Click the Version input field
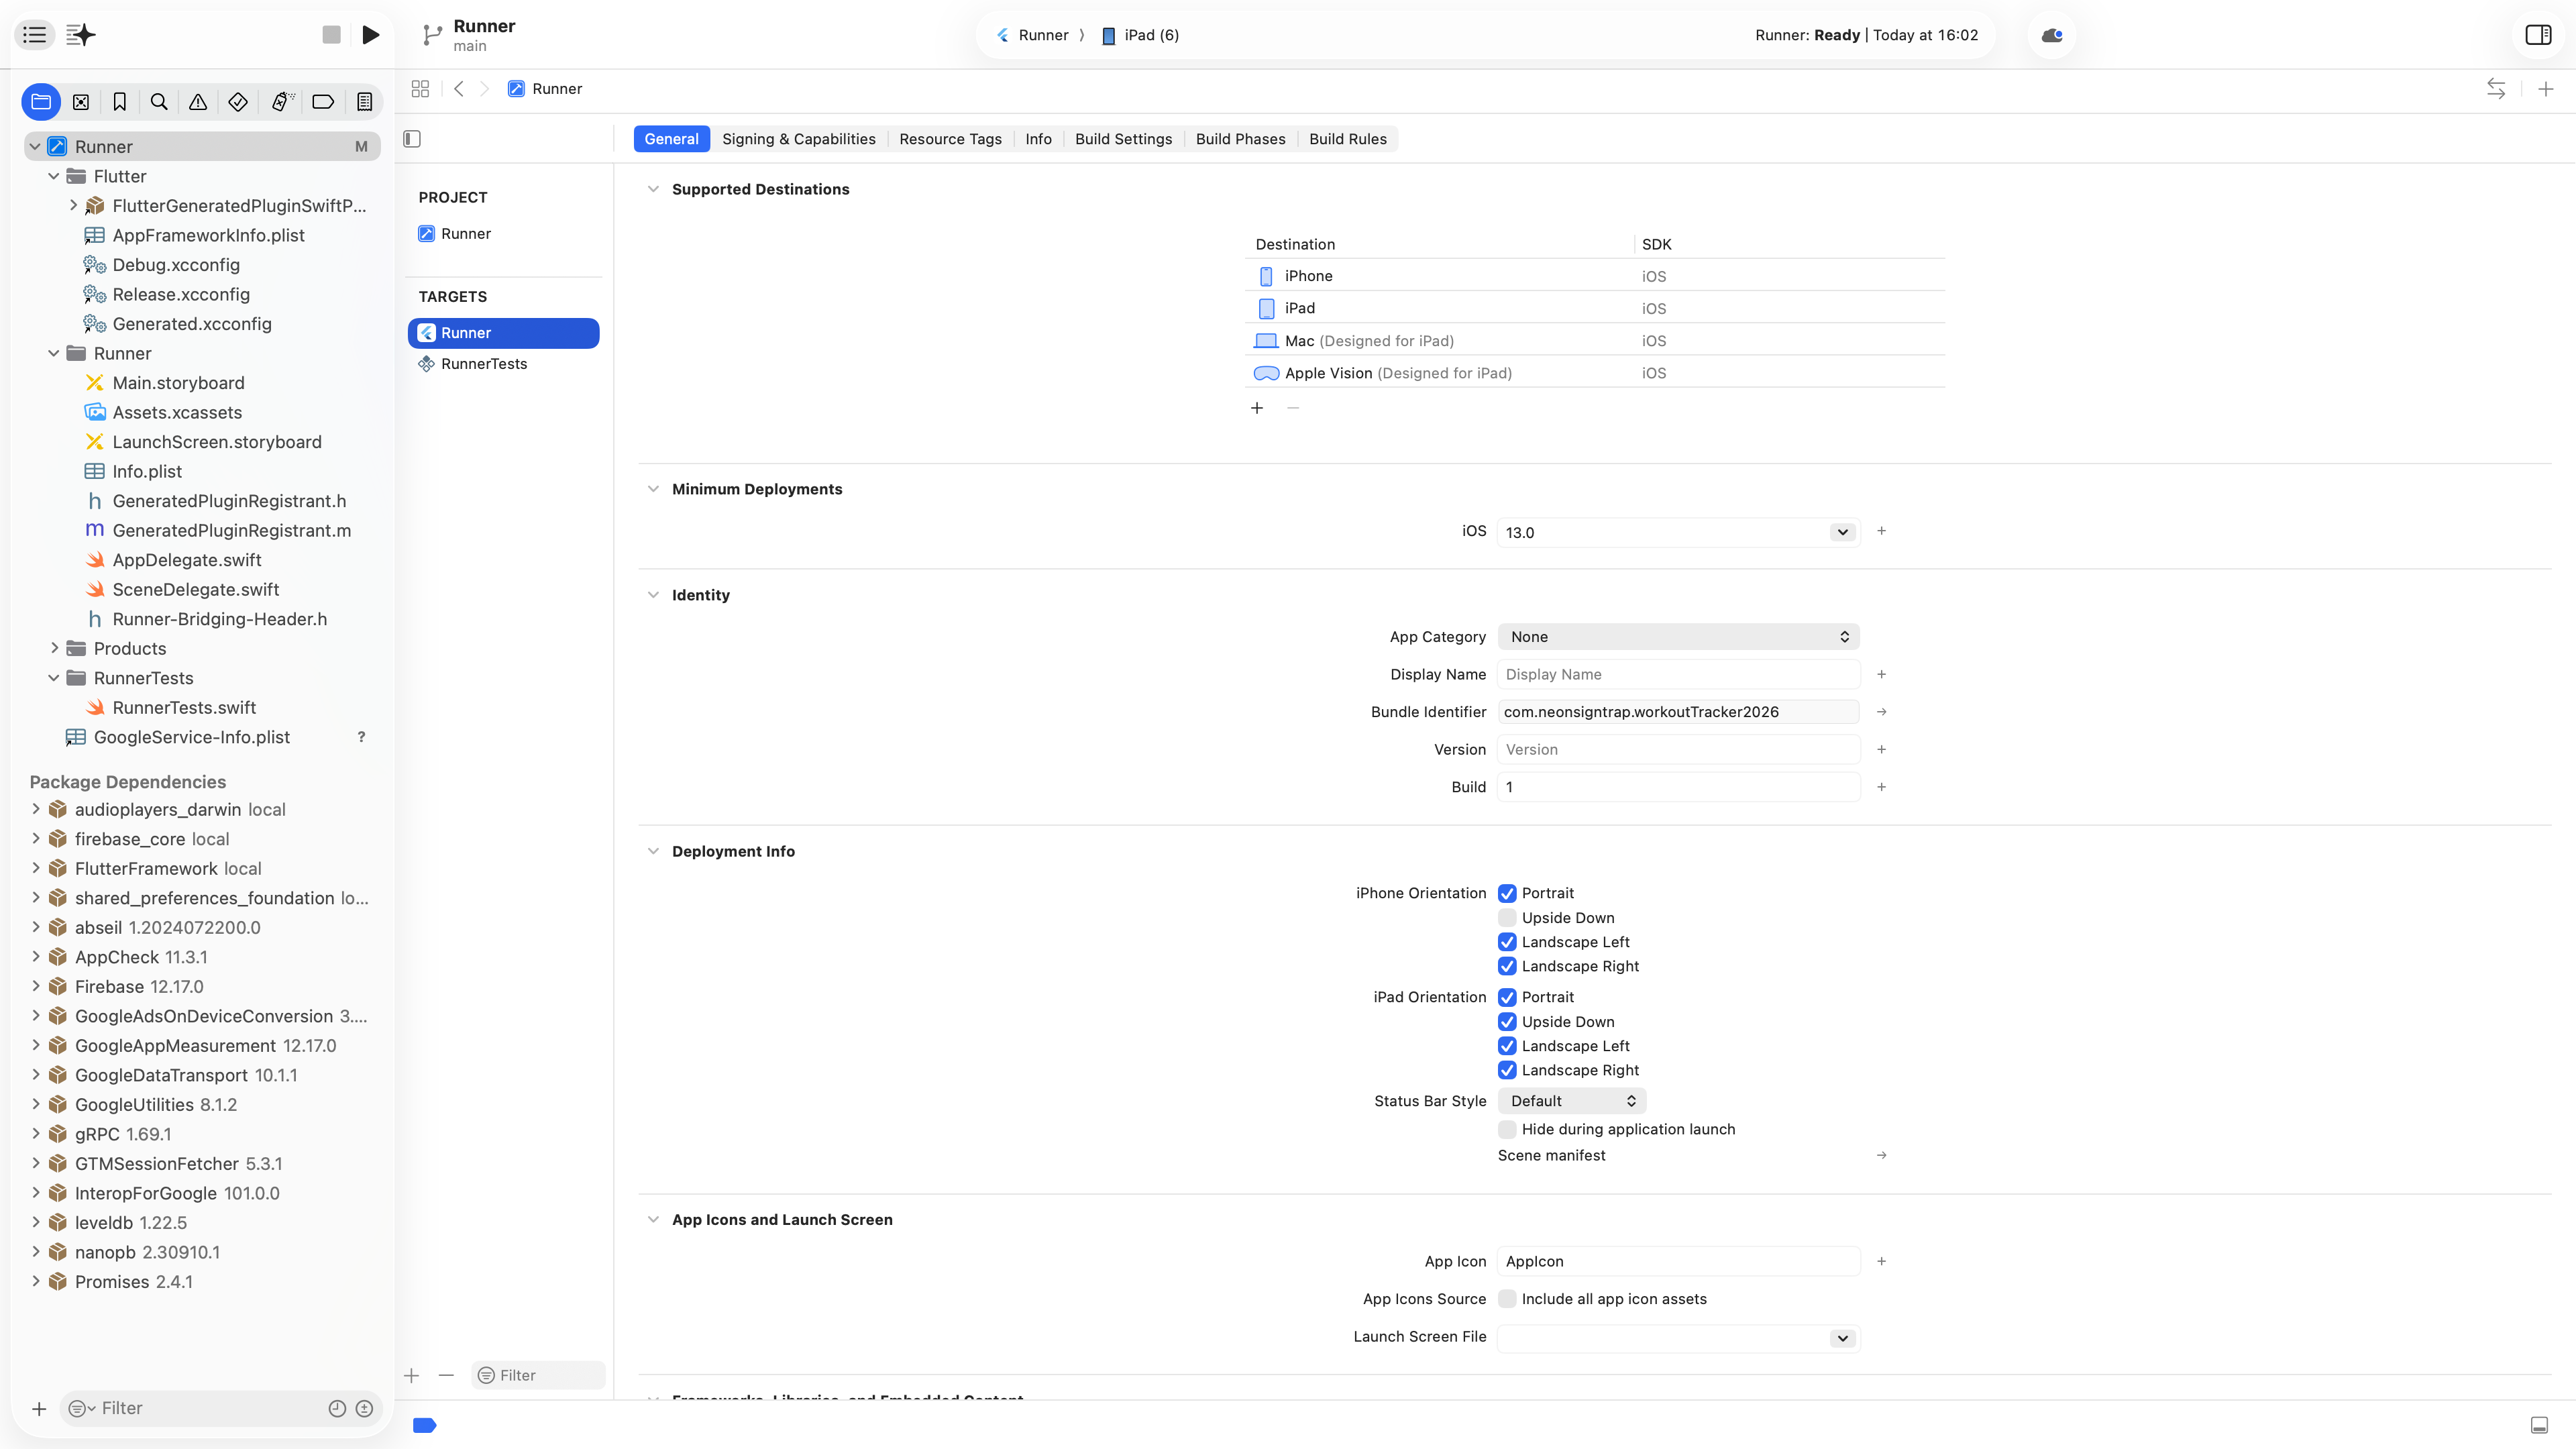The image size is (2576, 1449). (x=1678, y=750)
